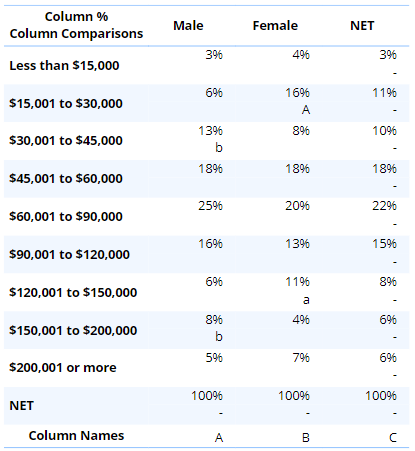Select the $120,001 to $150,000 row label
The image size is (415, 451).
point(73,292)
